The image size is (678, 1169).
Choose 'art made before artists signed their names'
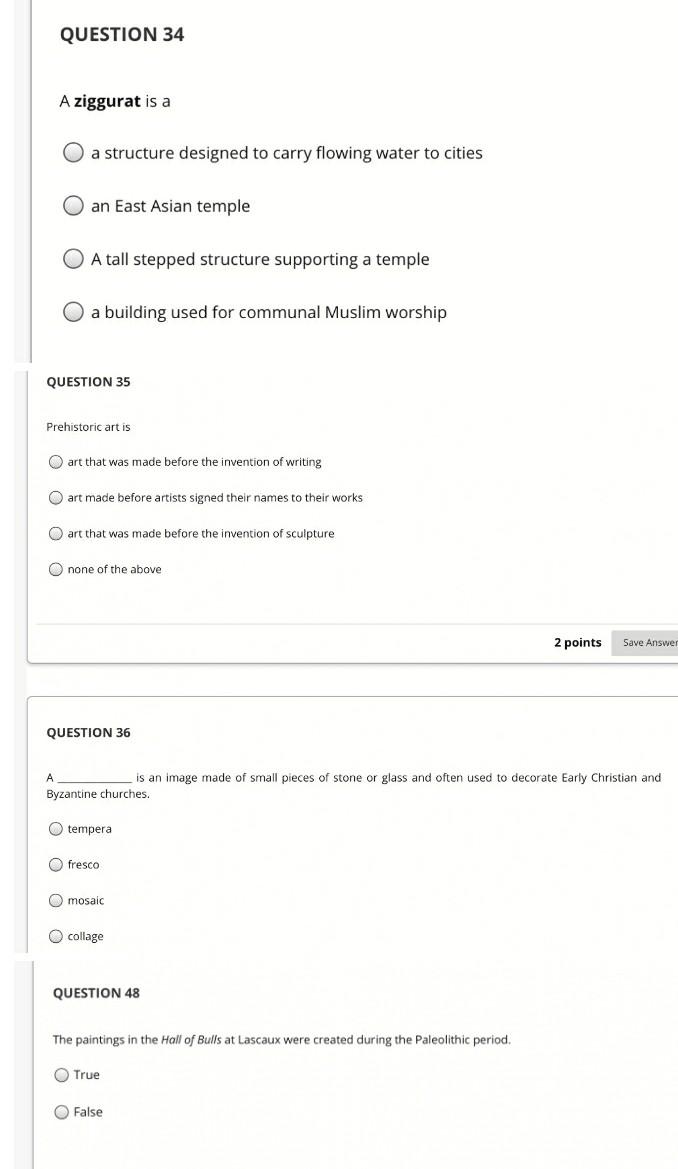click(x=56, y=498)
